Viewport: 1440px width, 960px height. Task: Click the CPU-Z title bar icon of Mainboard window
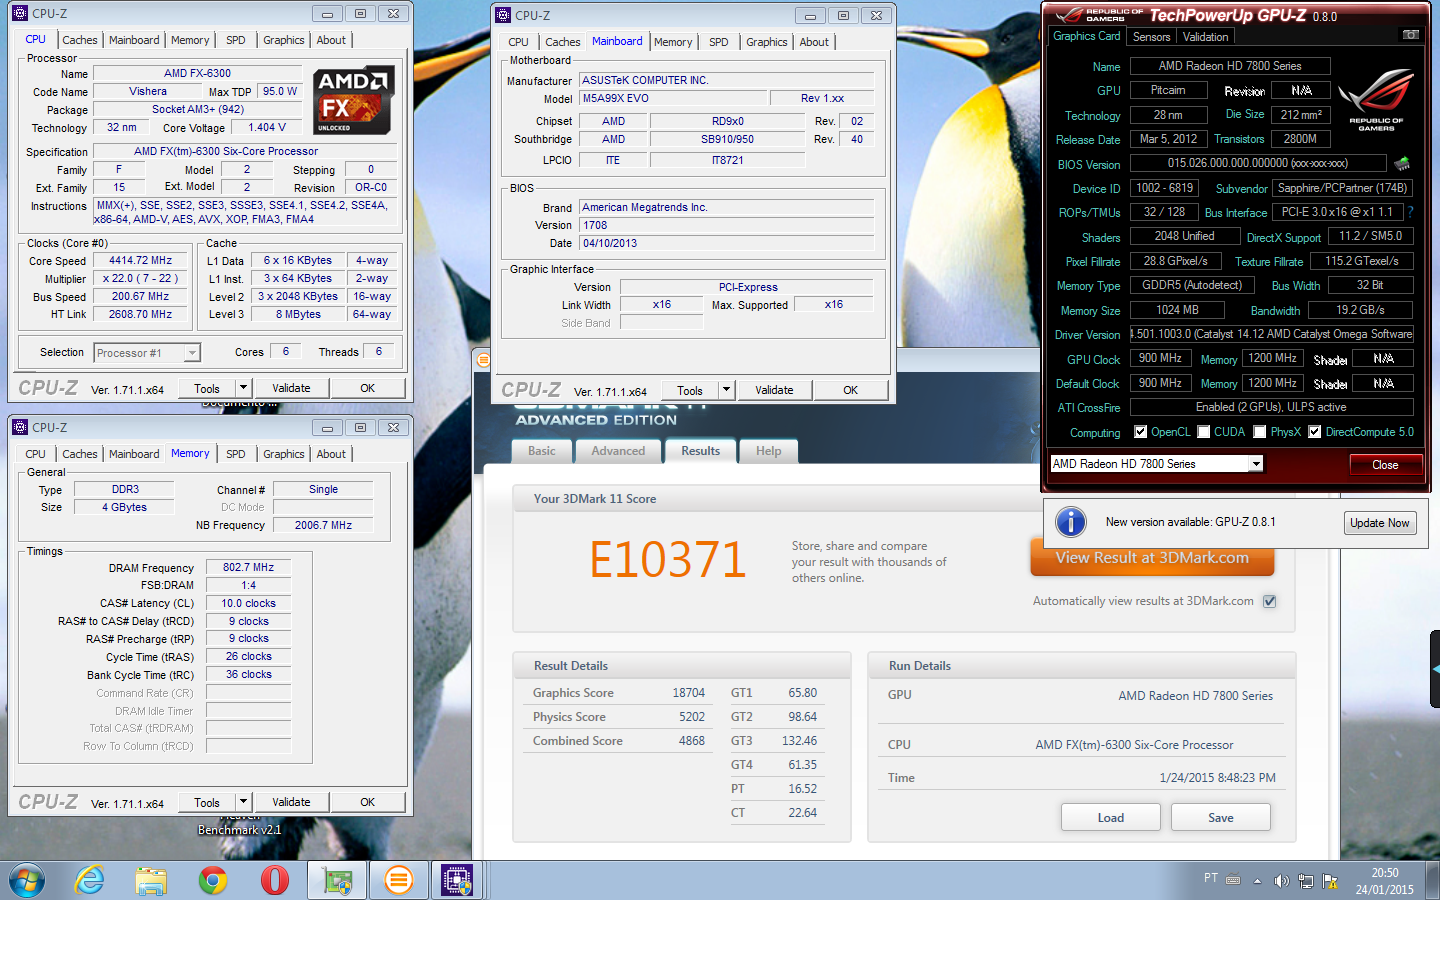(x=503, y=15)
